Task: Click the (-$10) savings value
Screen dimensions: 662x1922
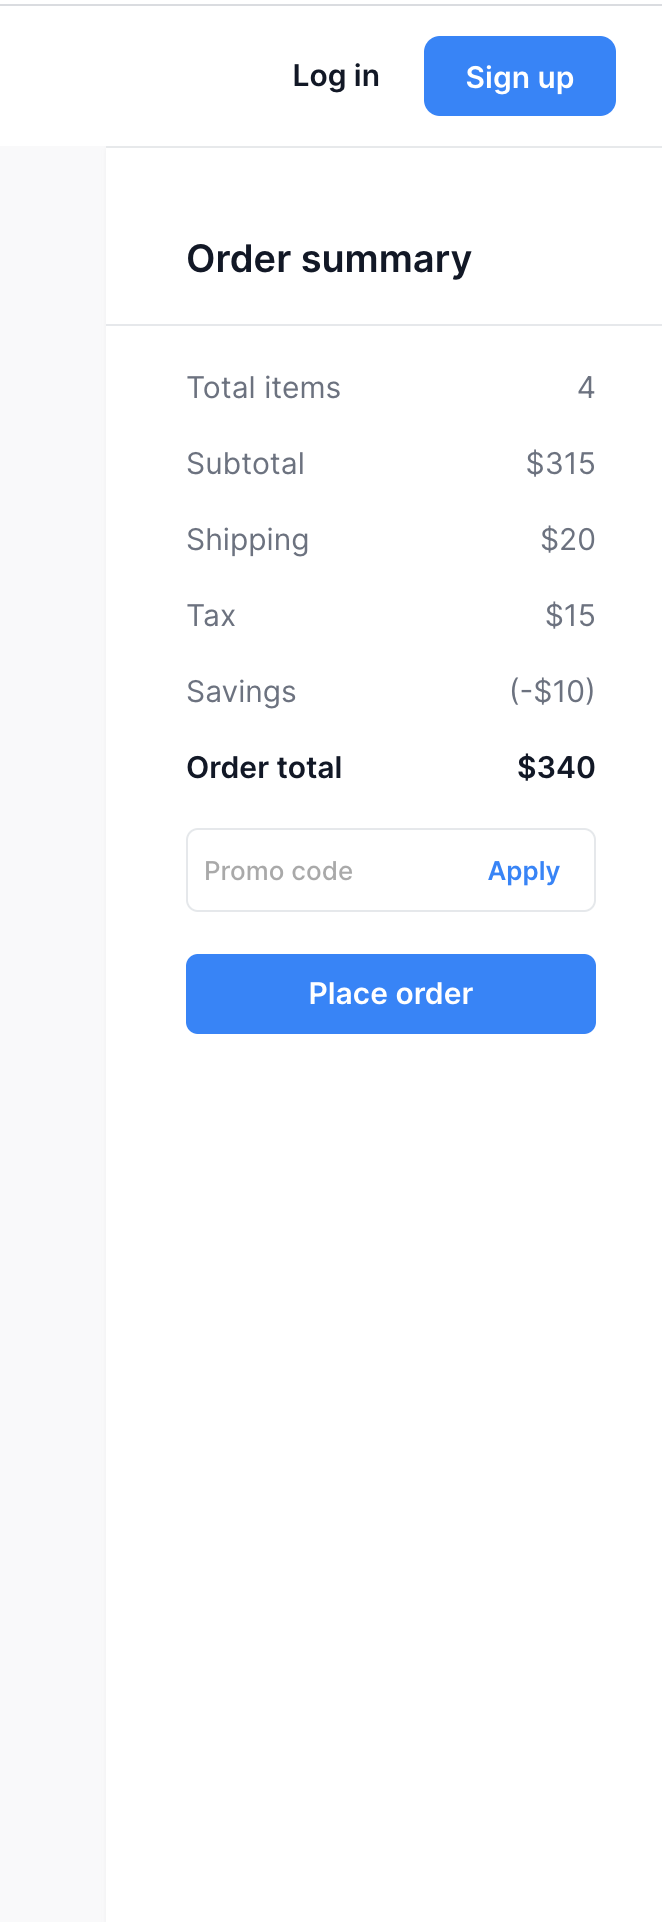Action: tap(552, 692)
